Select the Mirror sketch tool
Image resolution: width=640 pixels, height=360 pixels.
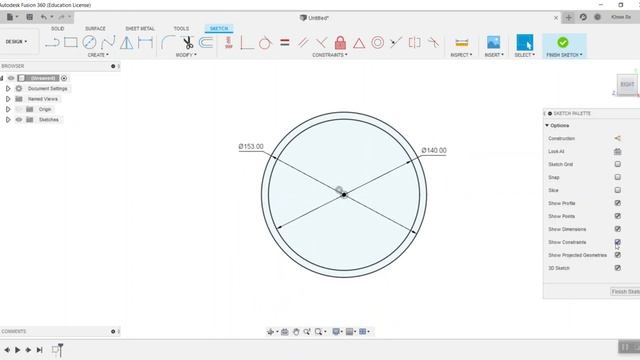click(127, 42)
